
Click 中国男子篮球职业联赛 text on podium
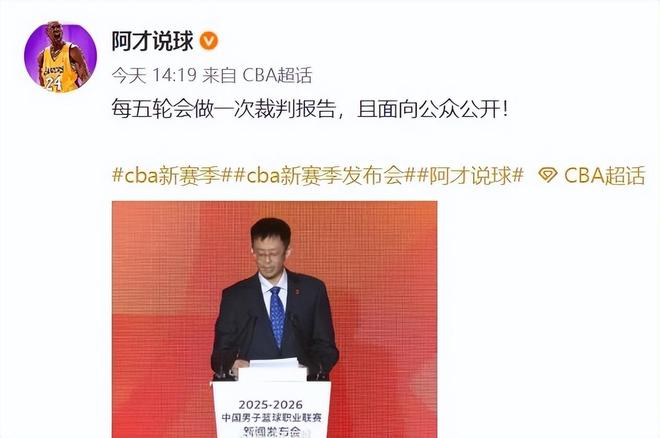pyautogui.click(x=271, y=418)
